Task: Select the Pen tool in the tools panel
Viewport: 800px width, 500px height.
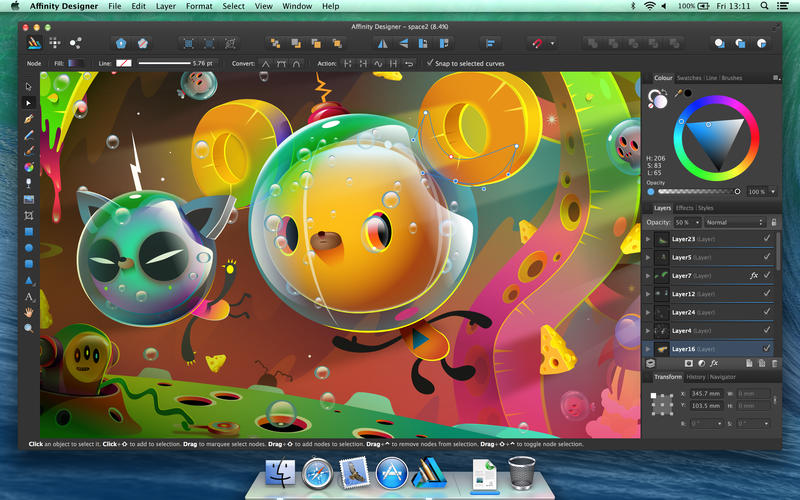Action: pyautogui.click(x=28, y=118)
